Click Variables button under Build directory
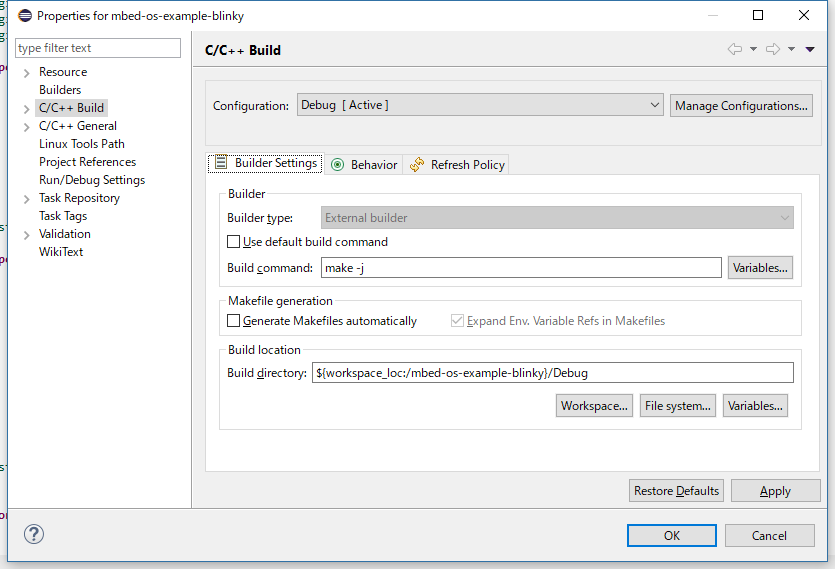Screen dimensions: 835x569 (x=755, y=405)
